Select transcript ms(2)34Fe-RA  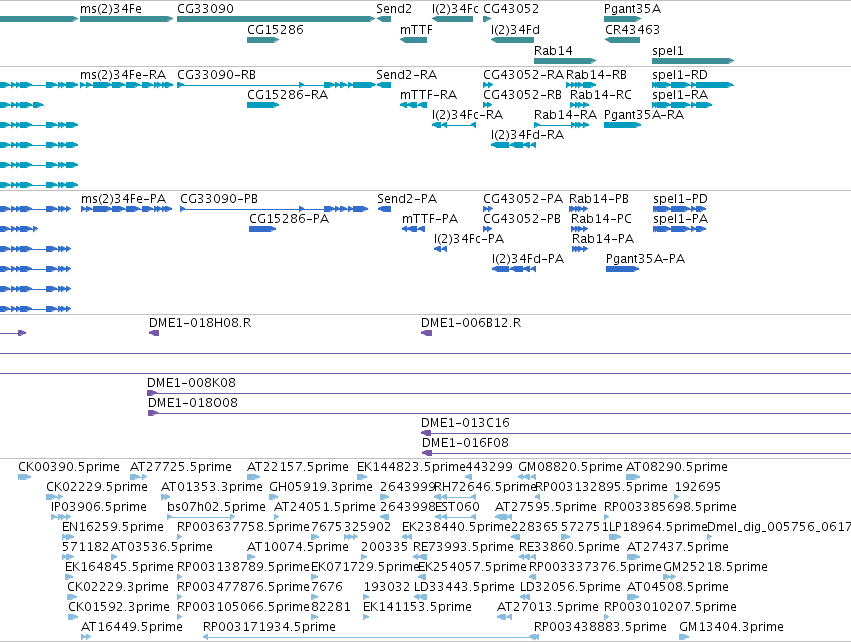pos(123,75)
